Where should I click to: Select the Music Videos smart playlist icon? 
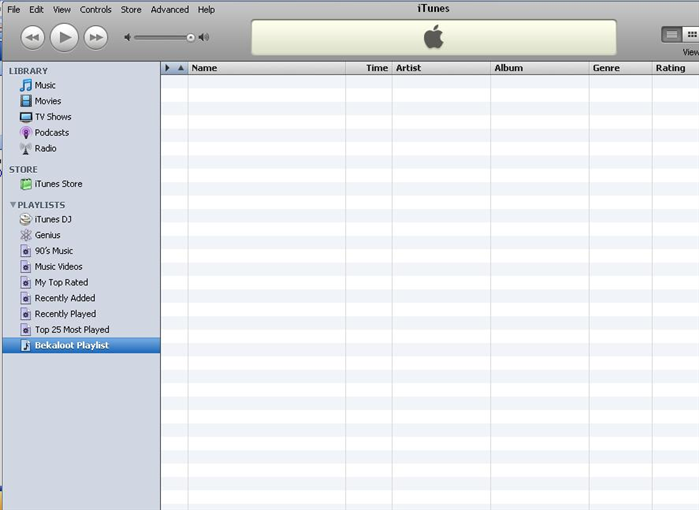point(26,267)
